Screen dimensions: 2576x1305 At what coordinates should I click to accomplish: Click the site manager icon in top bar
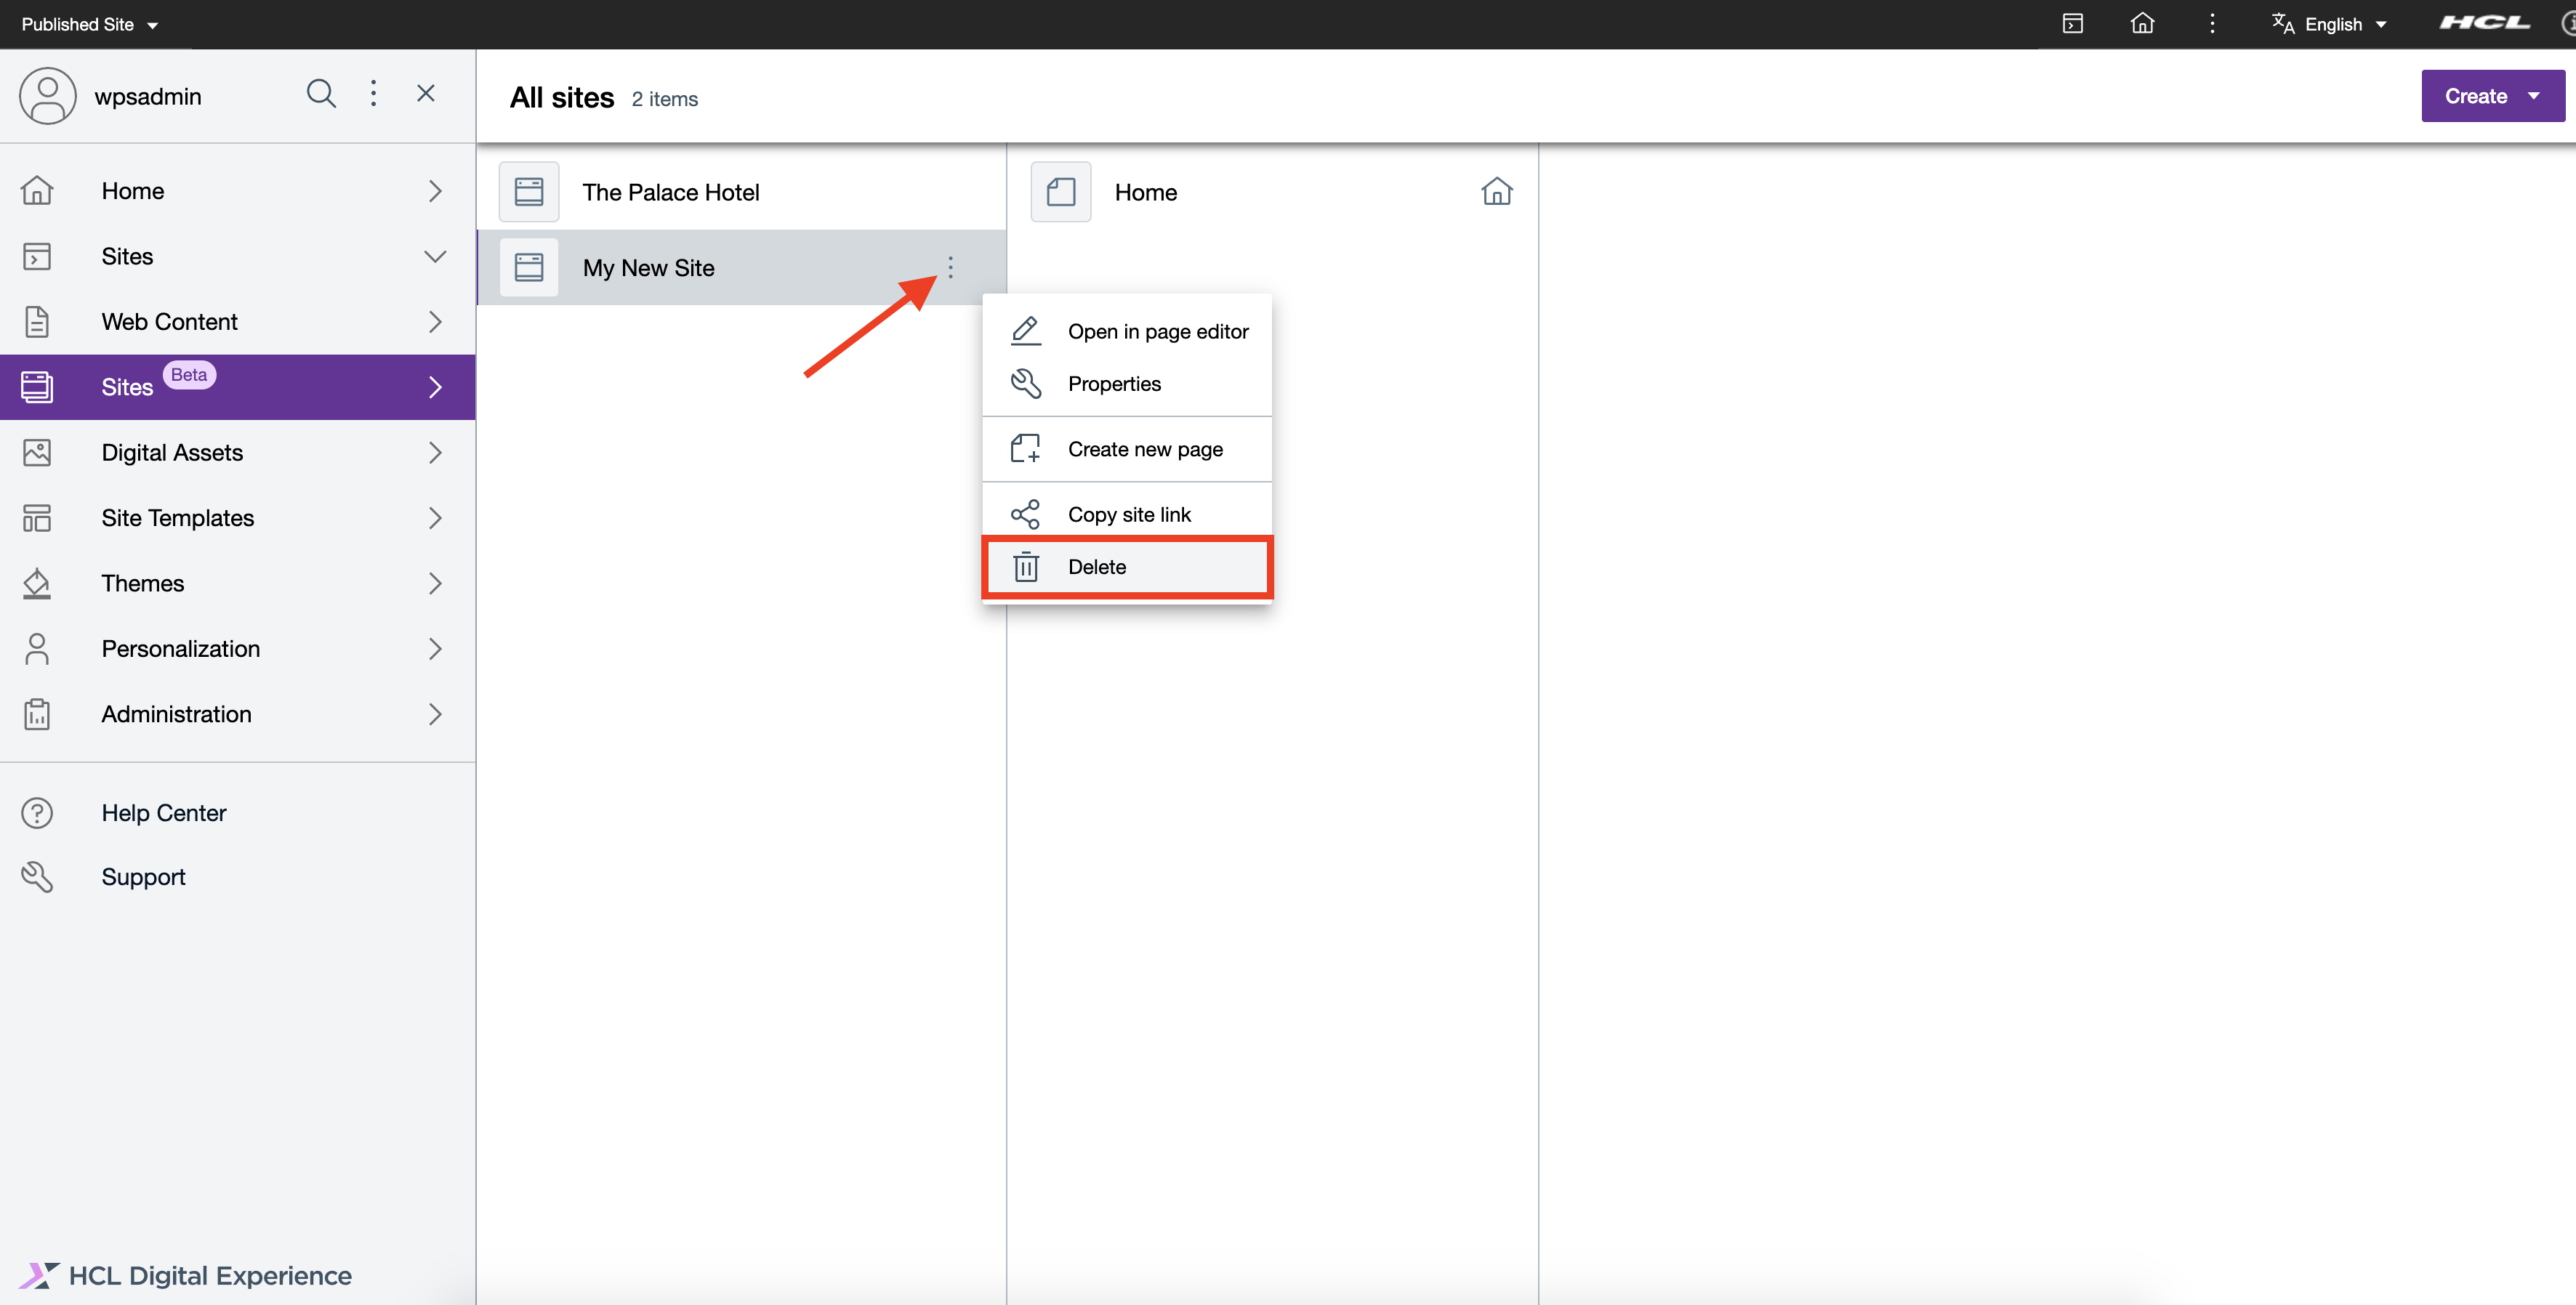2072,24
